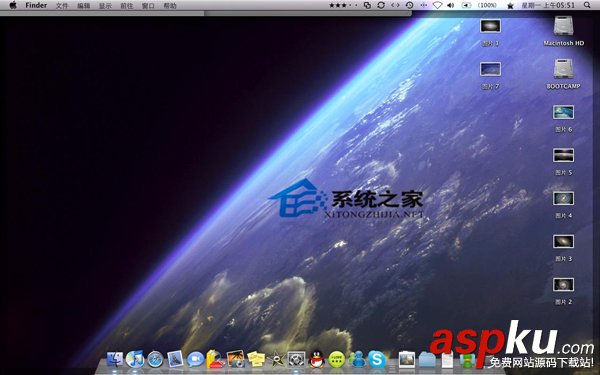The image size is (600, 375).
Task: Click the clock showing 上午05:51
Action: click(x=548, y=5)
